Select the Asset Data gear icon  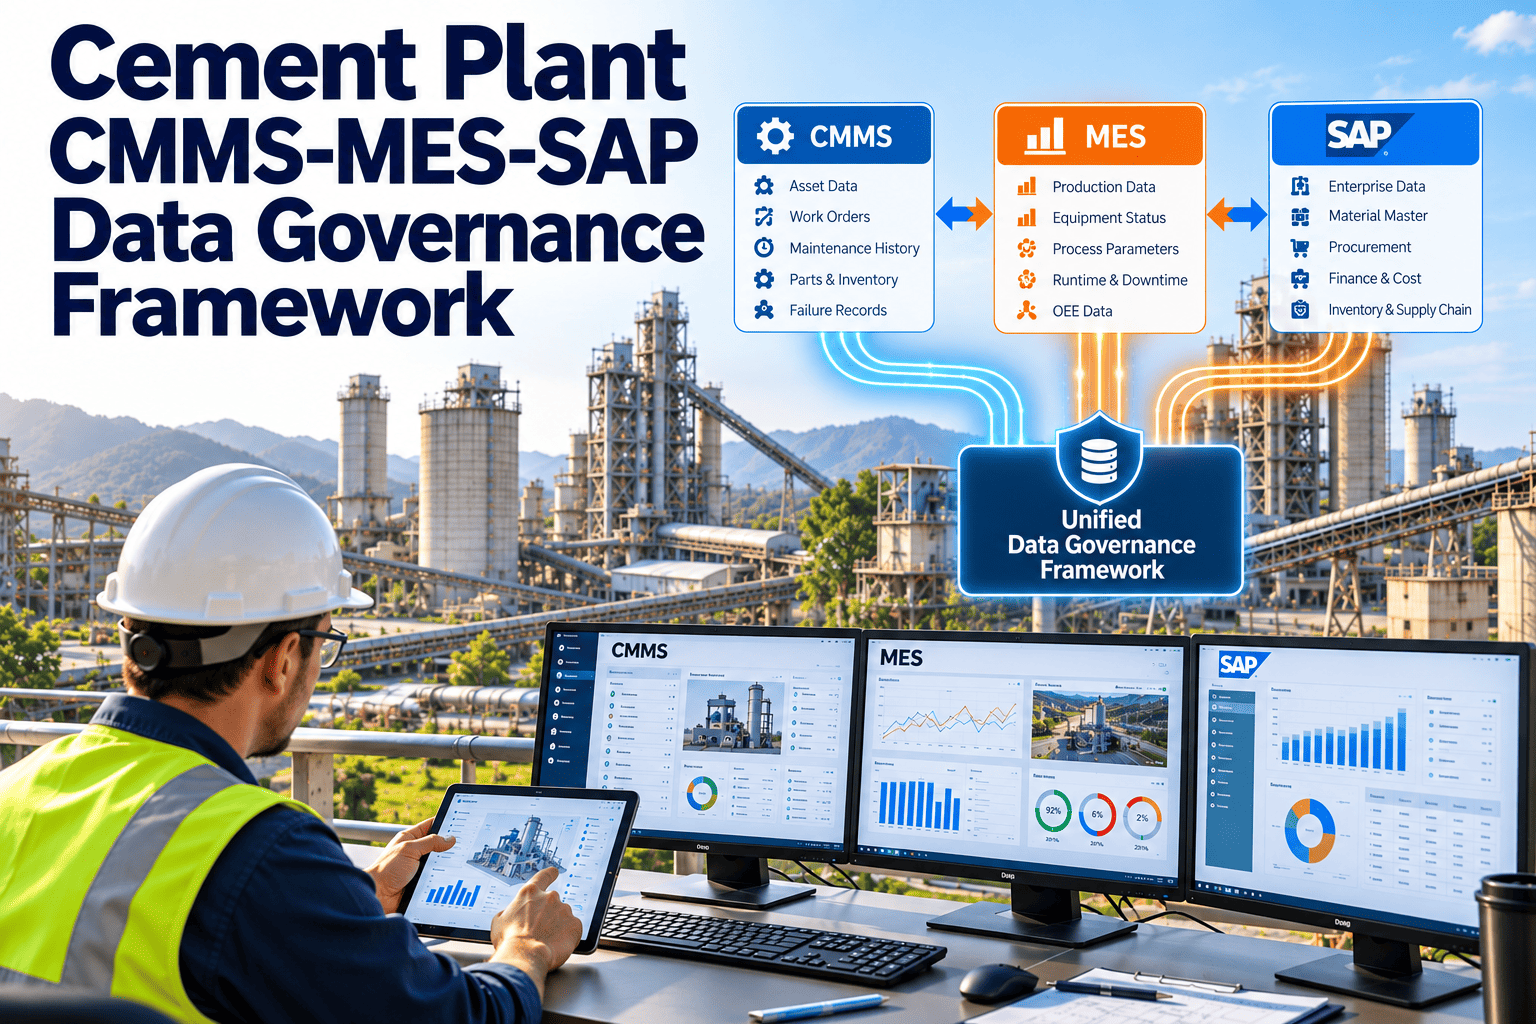(764, 185)
